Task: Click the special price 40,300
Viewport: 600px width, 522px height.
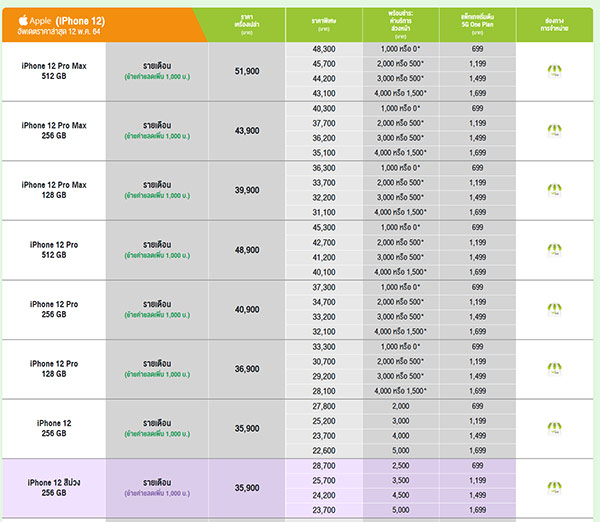Action: point(324,109)
